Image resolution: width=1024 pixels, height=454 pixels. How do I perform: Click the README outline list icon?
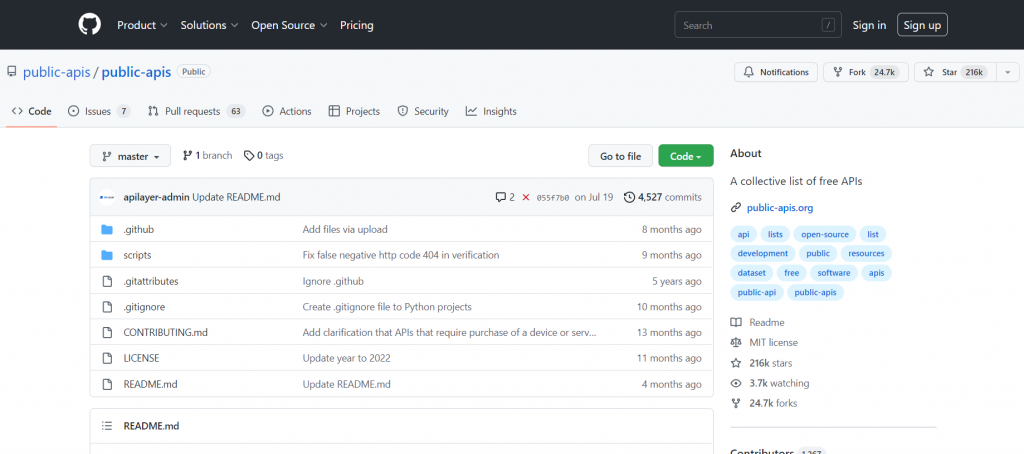pyautogui.click(x=107, y=426)
